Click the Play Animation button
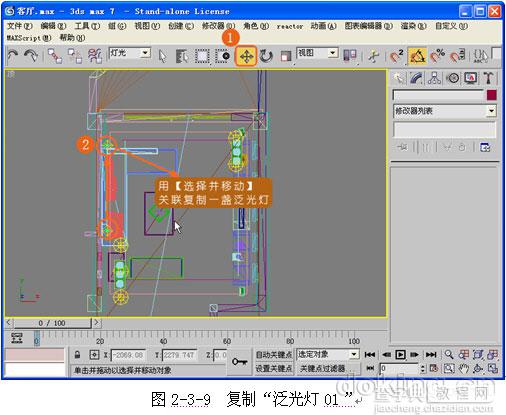The image size is (506, 415). (400, 355)
